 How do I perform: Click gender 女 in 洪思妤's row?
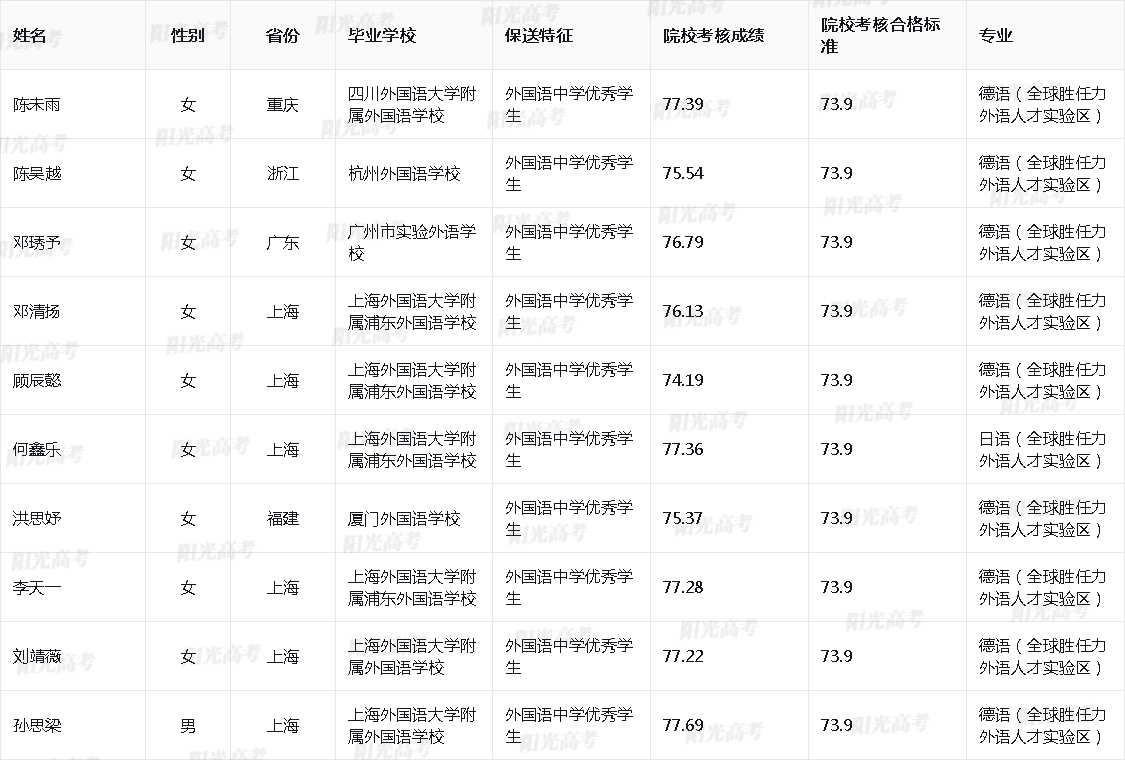188,518
